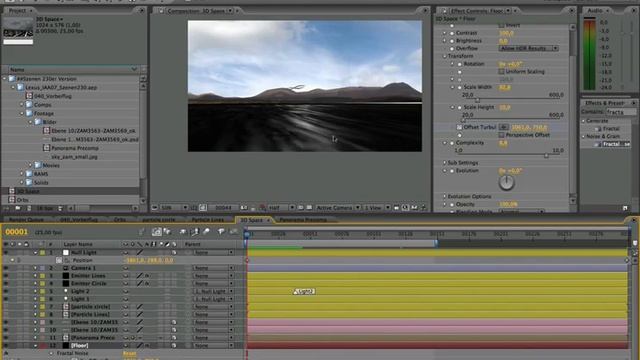This screenshot has height=360, width=640.
Task: Click the Fractal Noise preset icon
Action: click(597, 144)
